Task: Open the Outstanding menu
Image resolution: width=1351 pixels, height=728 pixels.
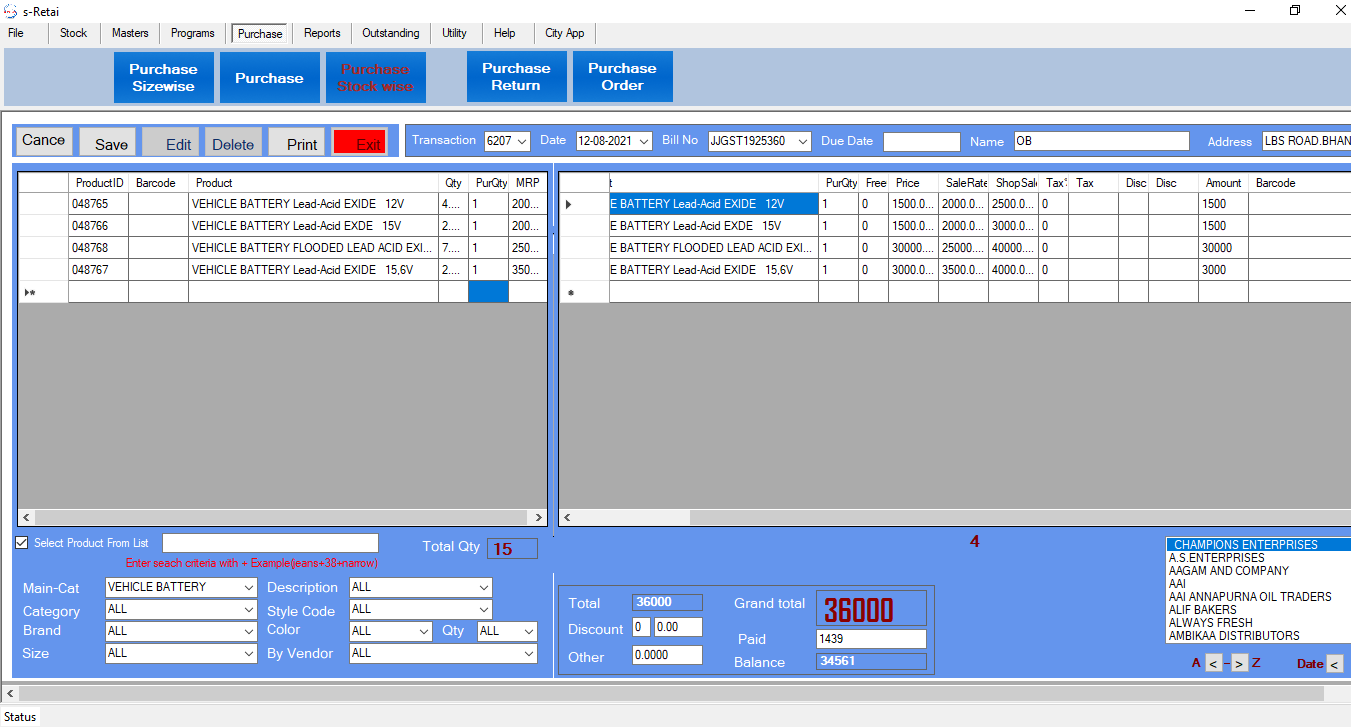Action: 390,33
